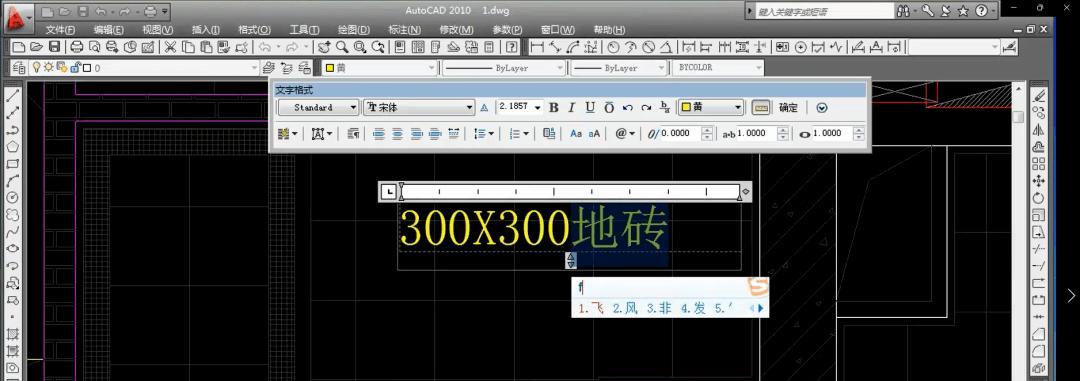
Task: Select the Polygon tool in draw toolbar
Action: (12, 147)
